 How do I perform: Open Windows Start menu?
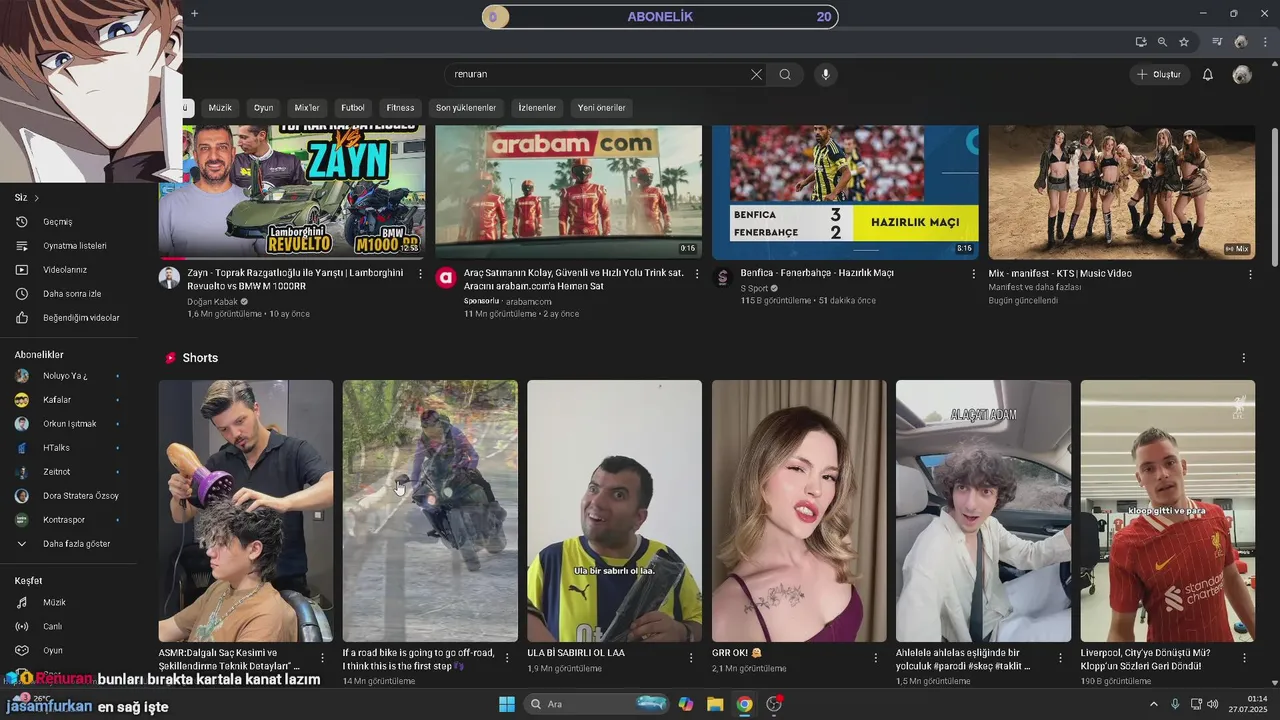tap(506, 704)
